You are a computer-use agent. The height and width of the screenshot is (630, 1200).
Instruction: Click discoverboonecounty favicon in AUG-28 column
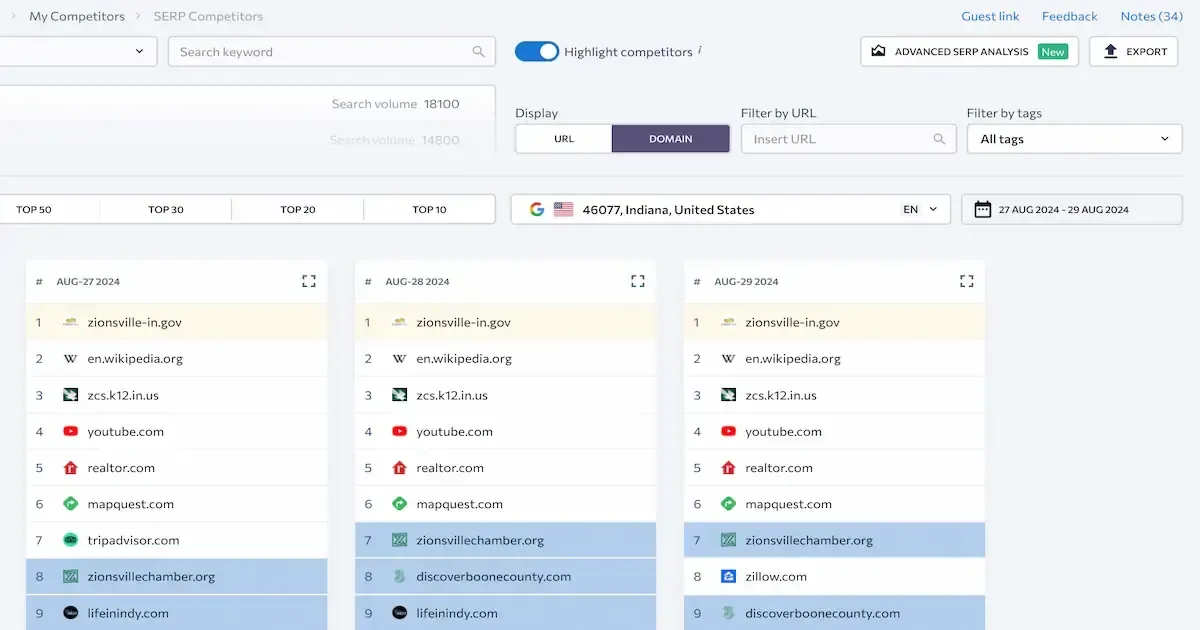point(399,576)
